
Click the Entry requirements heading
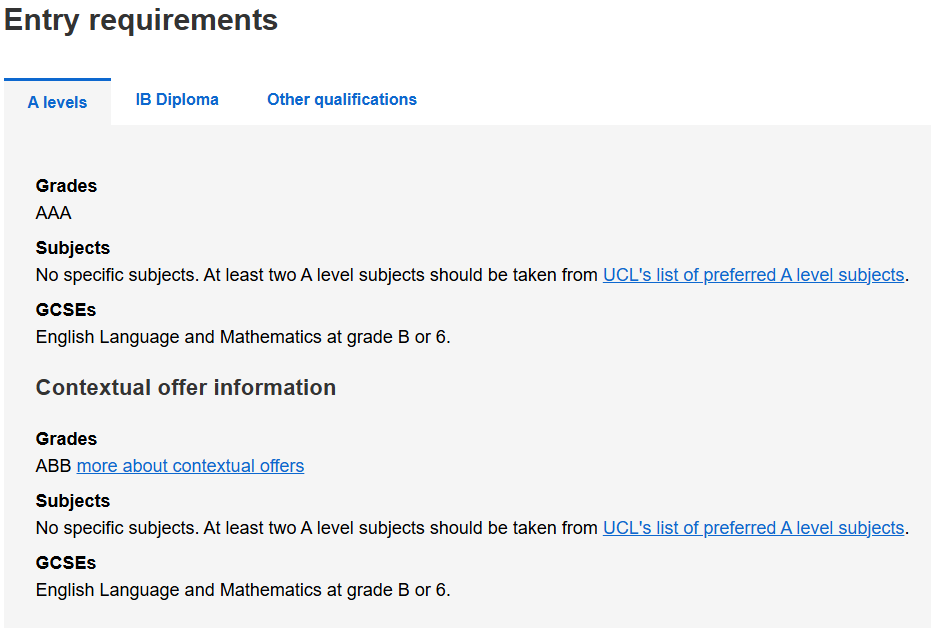[x=141, y=20]
